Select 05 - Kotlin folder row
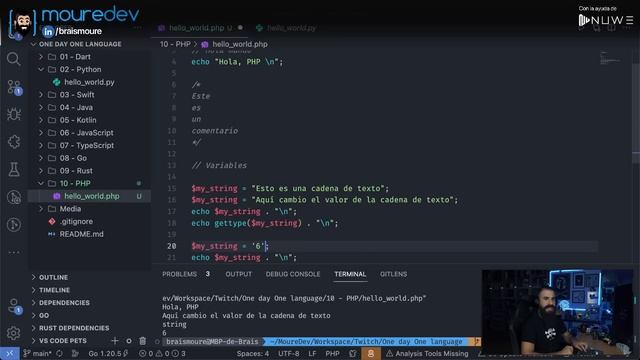This screenshot has width=640, height=360. point(89,120)
